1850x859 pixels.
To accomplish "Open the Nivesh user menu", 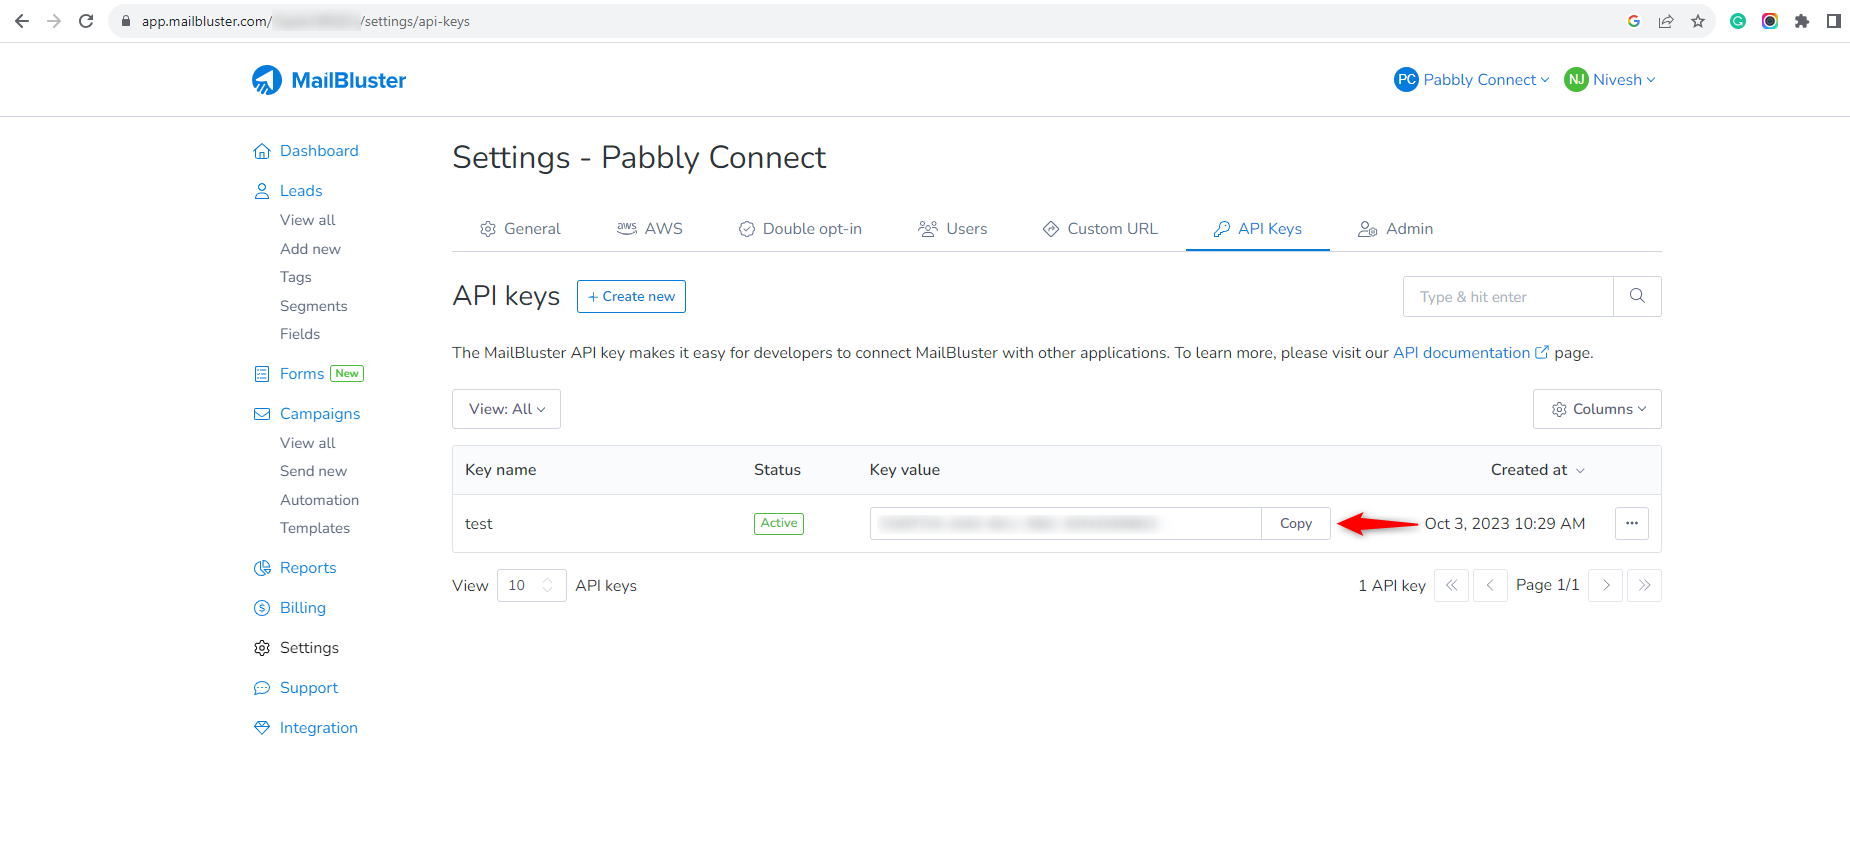I will pyautogui.click(x=1610, y=80).
